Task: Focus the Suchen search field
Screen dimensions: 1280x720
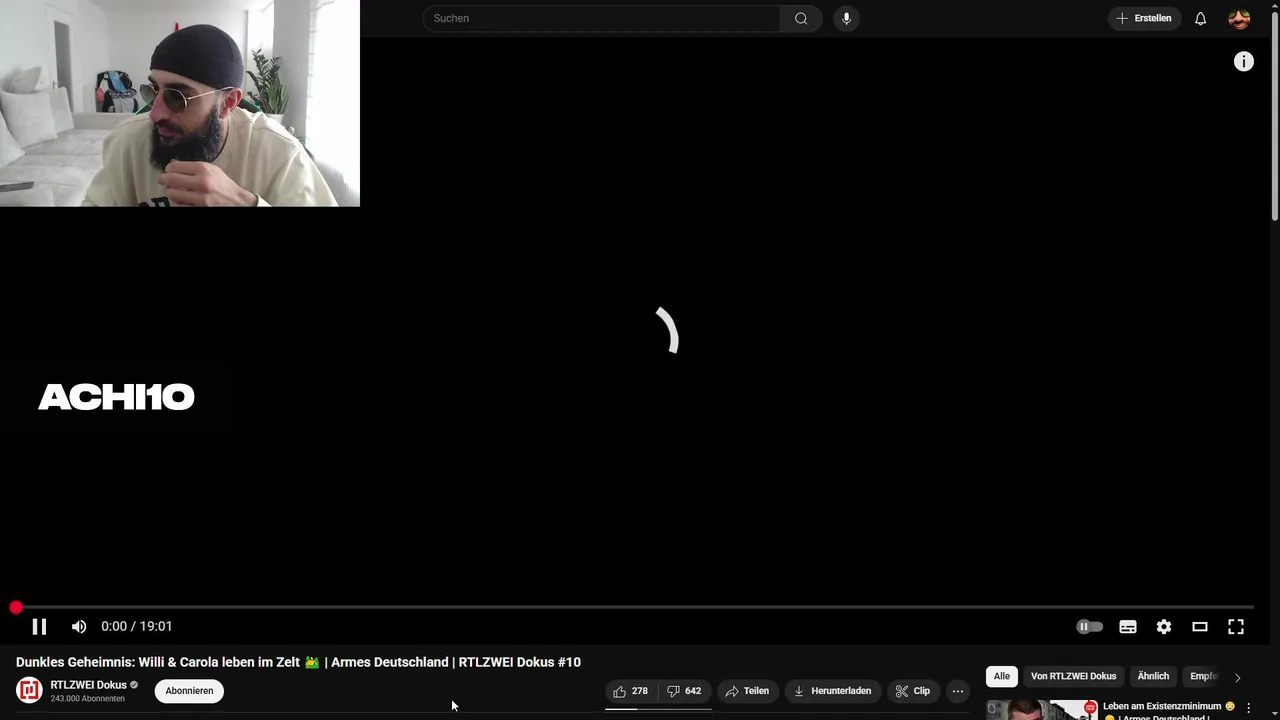Action: [601, 18]
